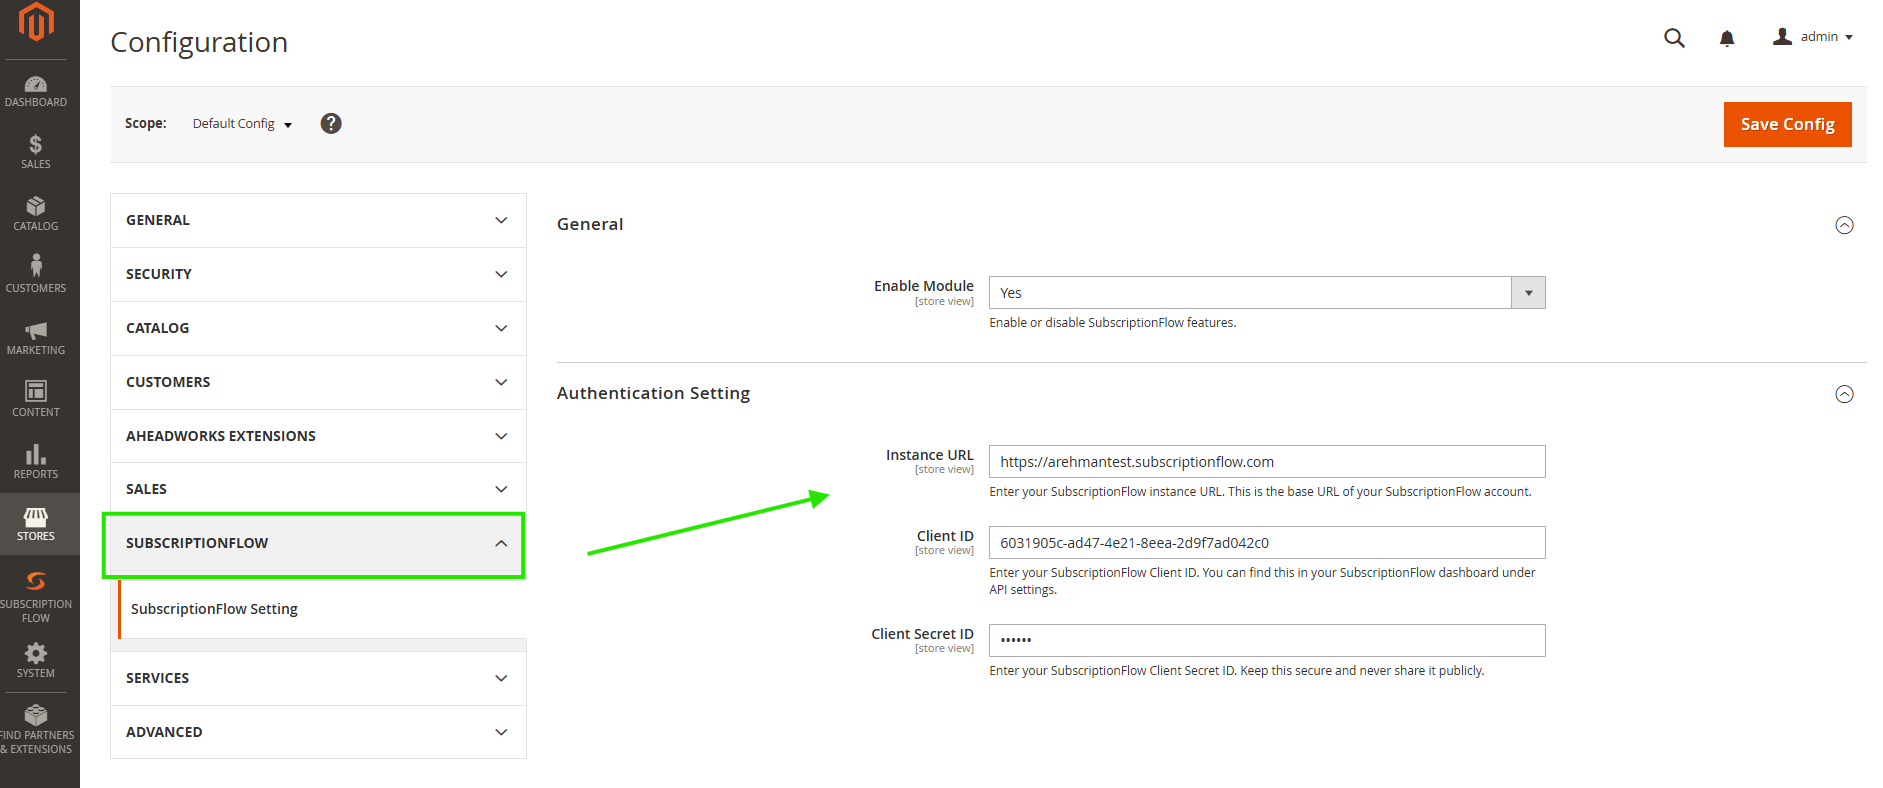Collapse the Authentication Setting section circle icon
Screen dimensions: 1883x788
(1845, 394)
